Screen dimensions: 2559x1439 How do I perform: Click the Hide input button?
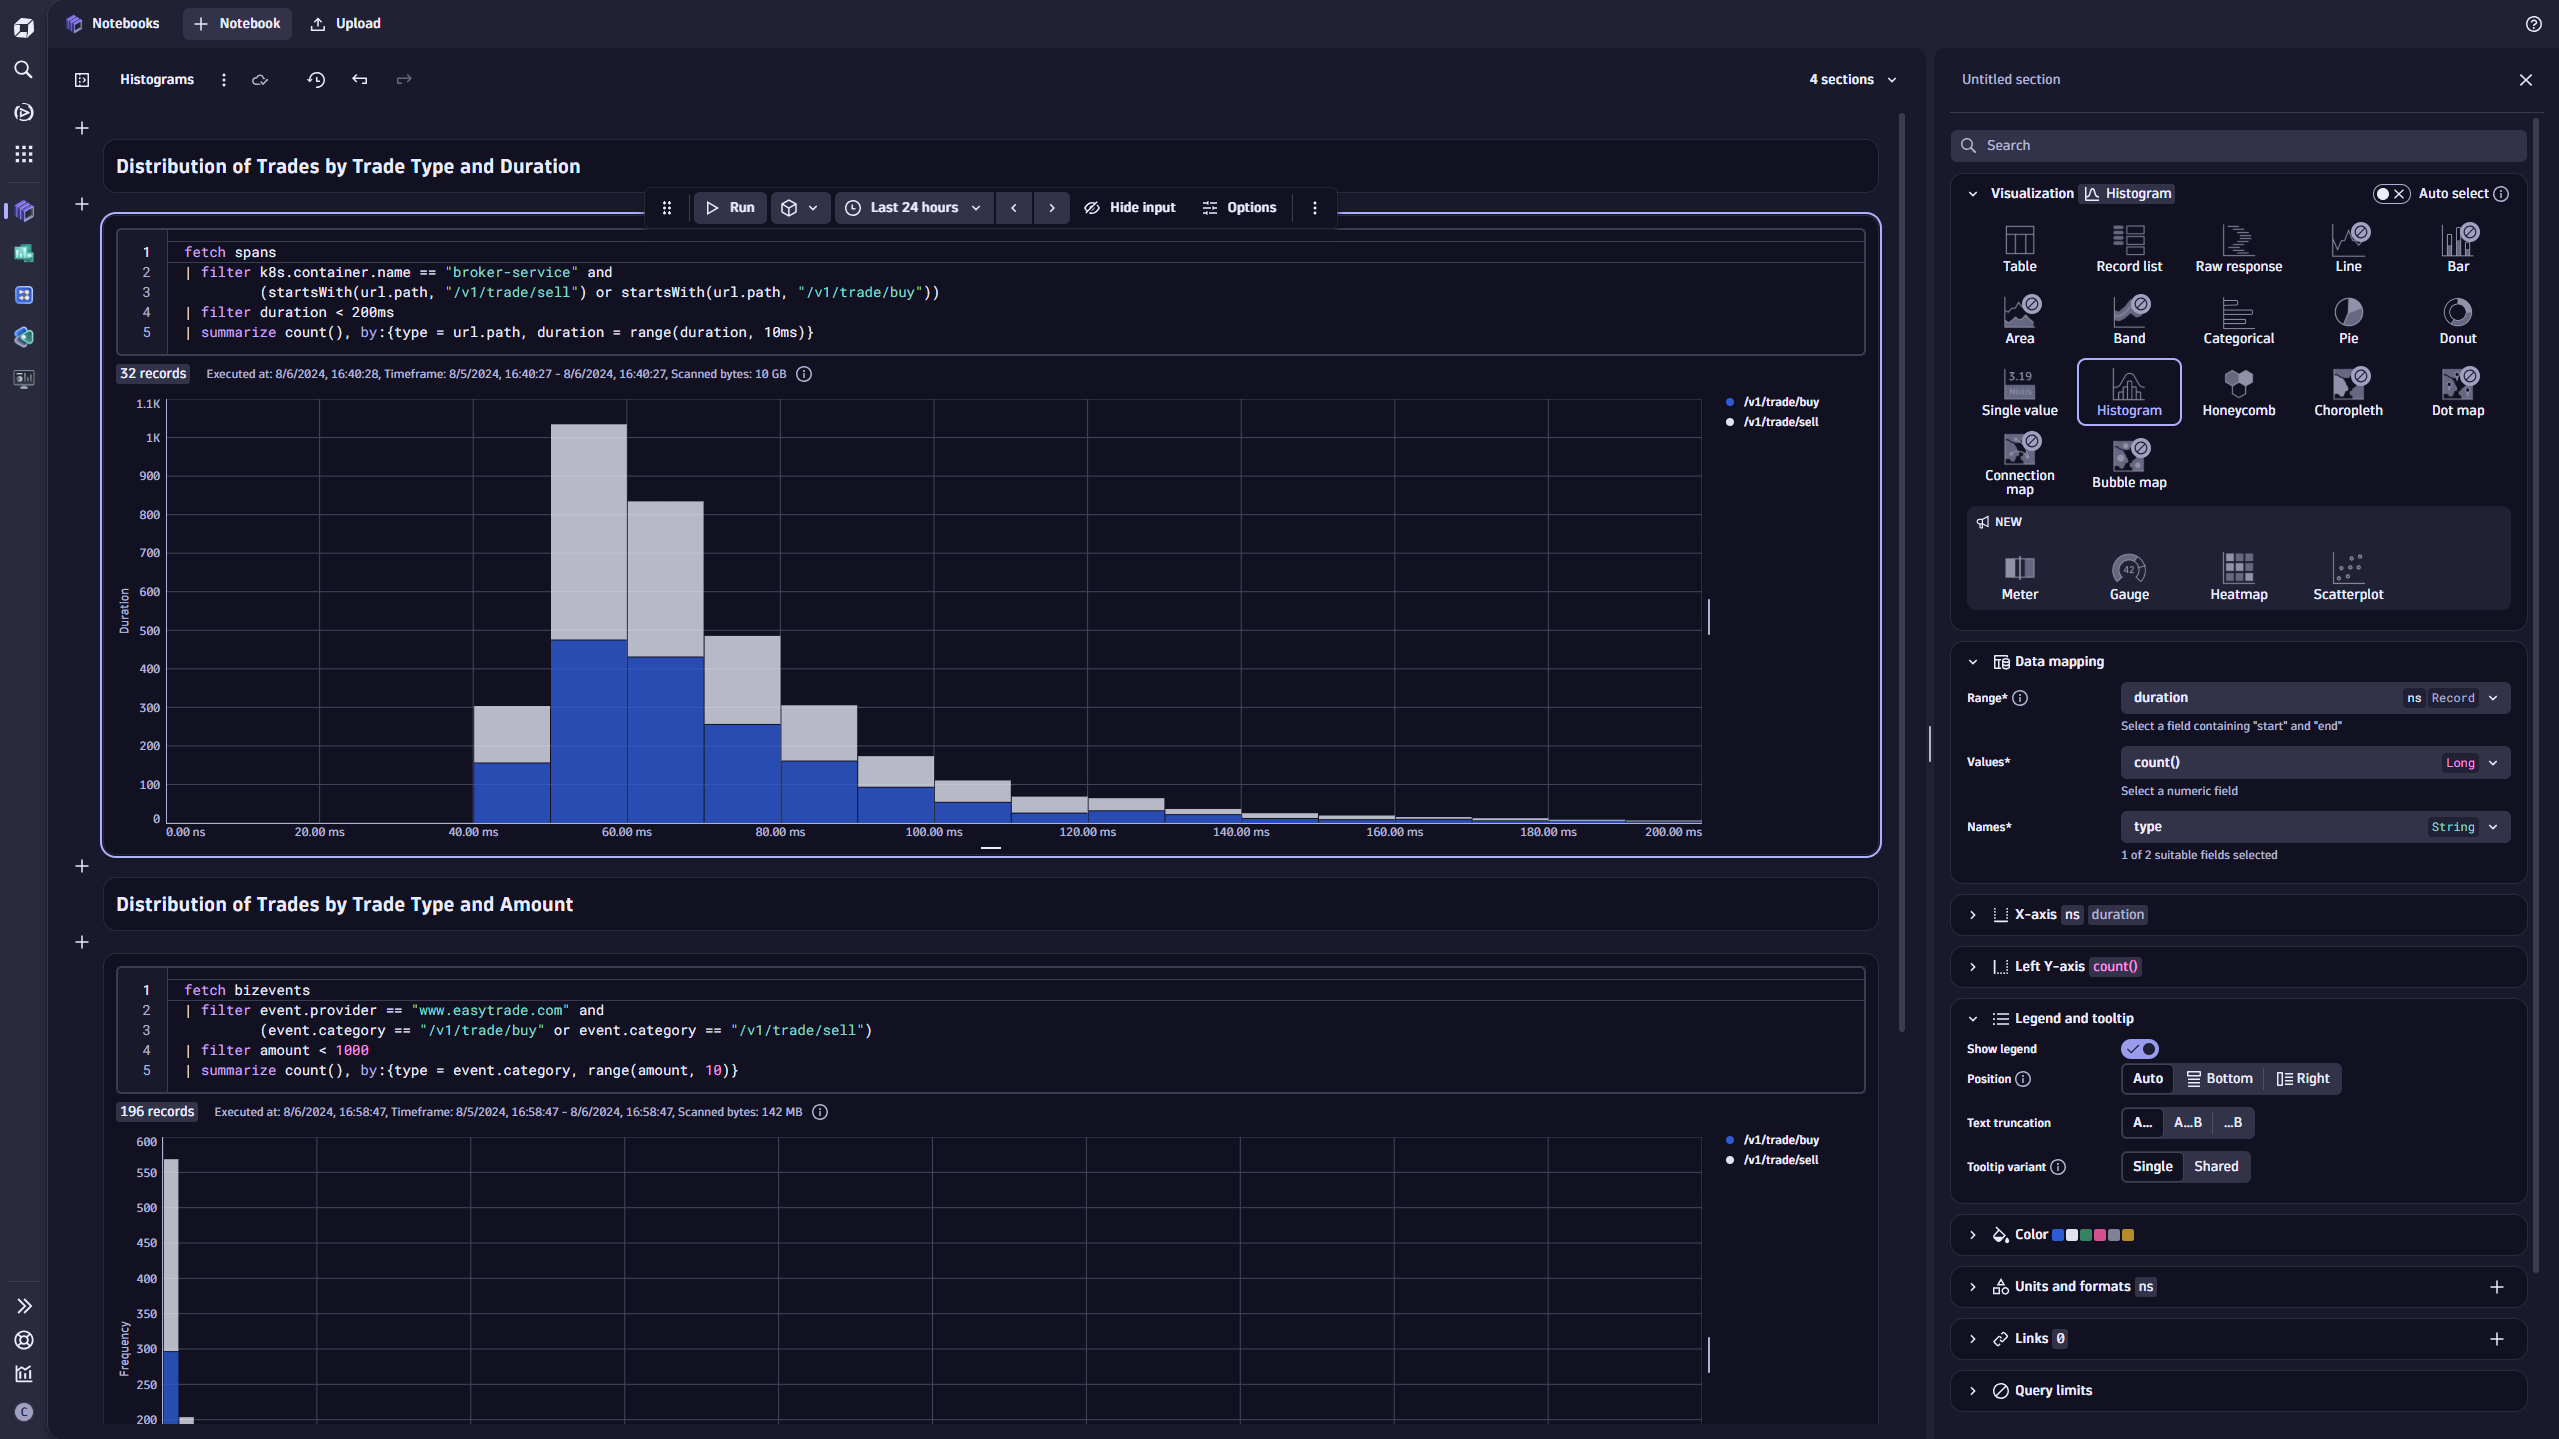click(x=1129, y=208)
